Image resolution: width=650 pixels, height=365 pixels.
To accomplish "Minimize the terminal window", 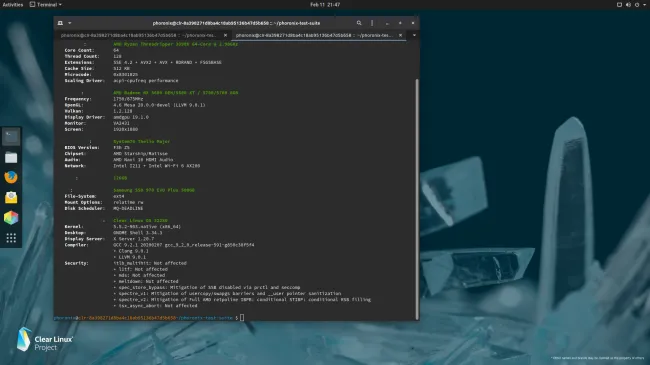I will point(387,23).
